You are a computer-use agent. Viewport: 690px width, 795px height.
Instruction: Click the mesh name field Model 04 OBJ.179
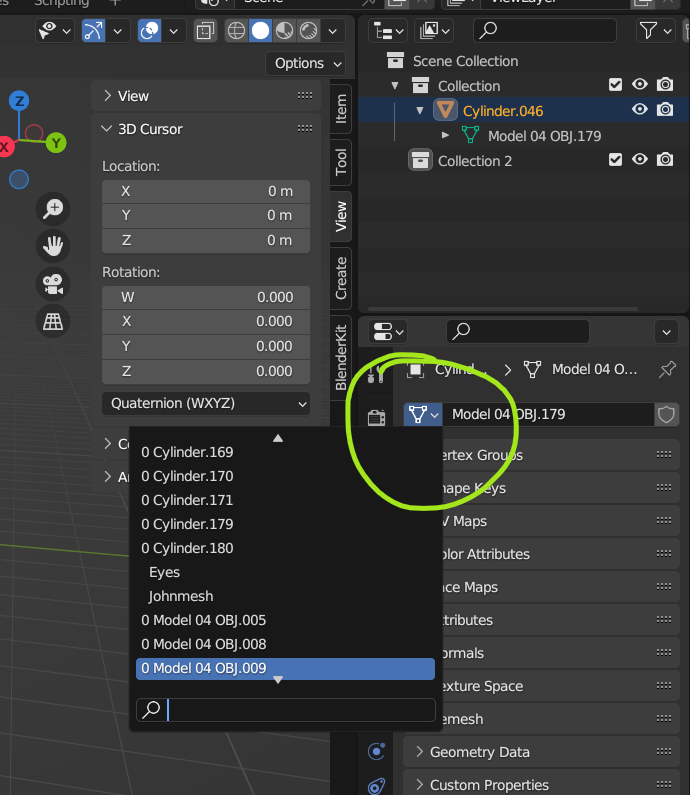tap(548, 415)
